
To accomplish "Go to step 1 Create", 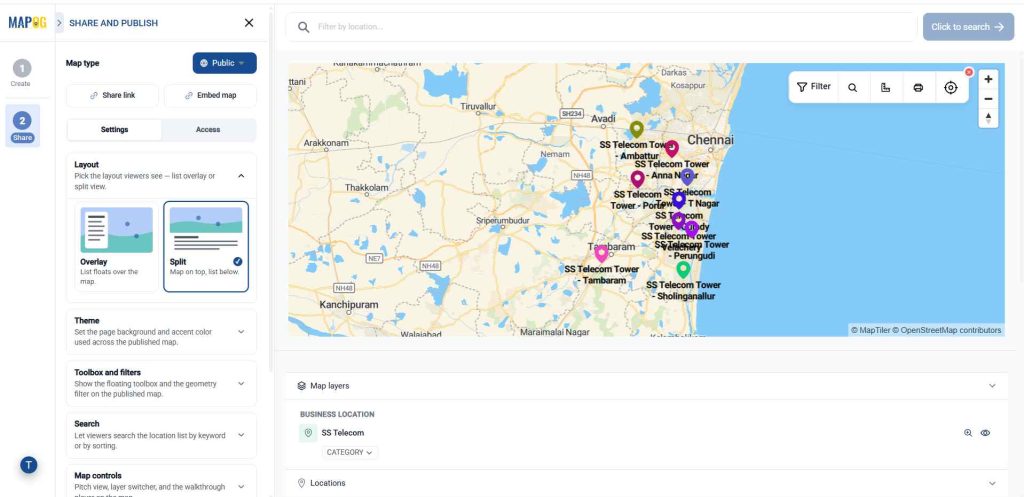I will 22,73.
